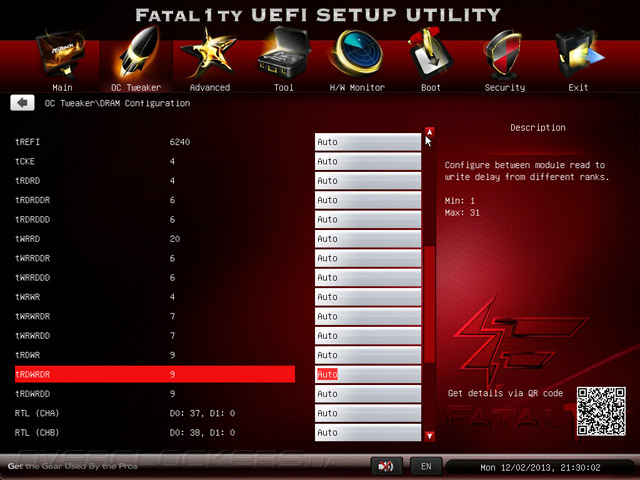Open the H/W Monitor radar icon
The width and height of the screenshot is (640, 480).
356,53
